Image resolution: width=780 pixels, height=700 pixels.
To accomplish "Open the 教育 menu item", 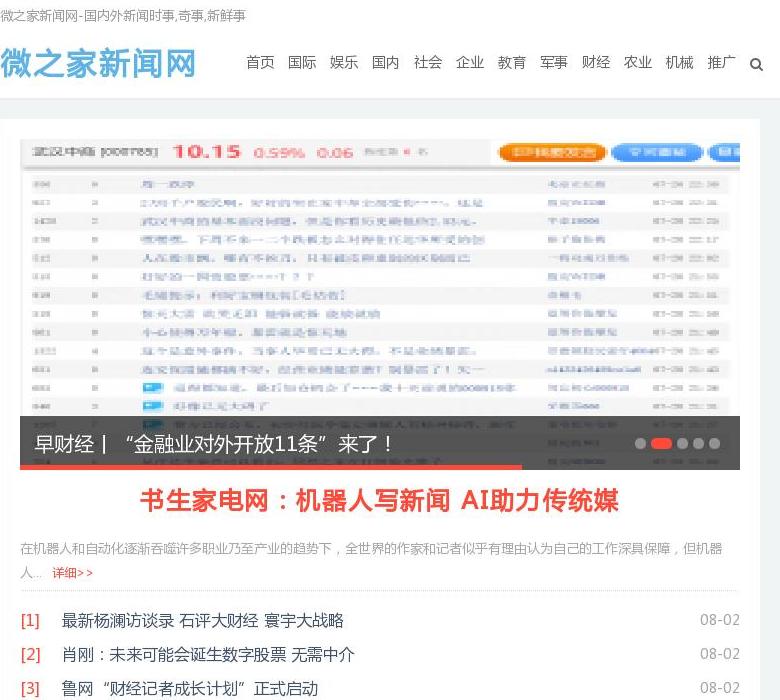I will click(x=511, y=63).
